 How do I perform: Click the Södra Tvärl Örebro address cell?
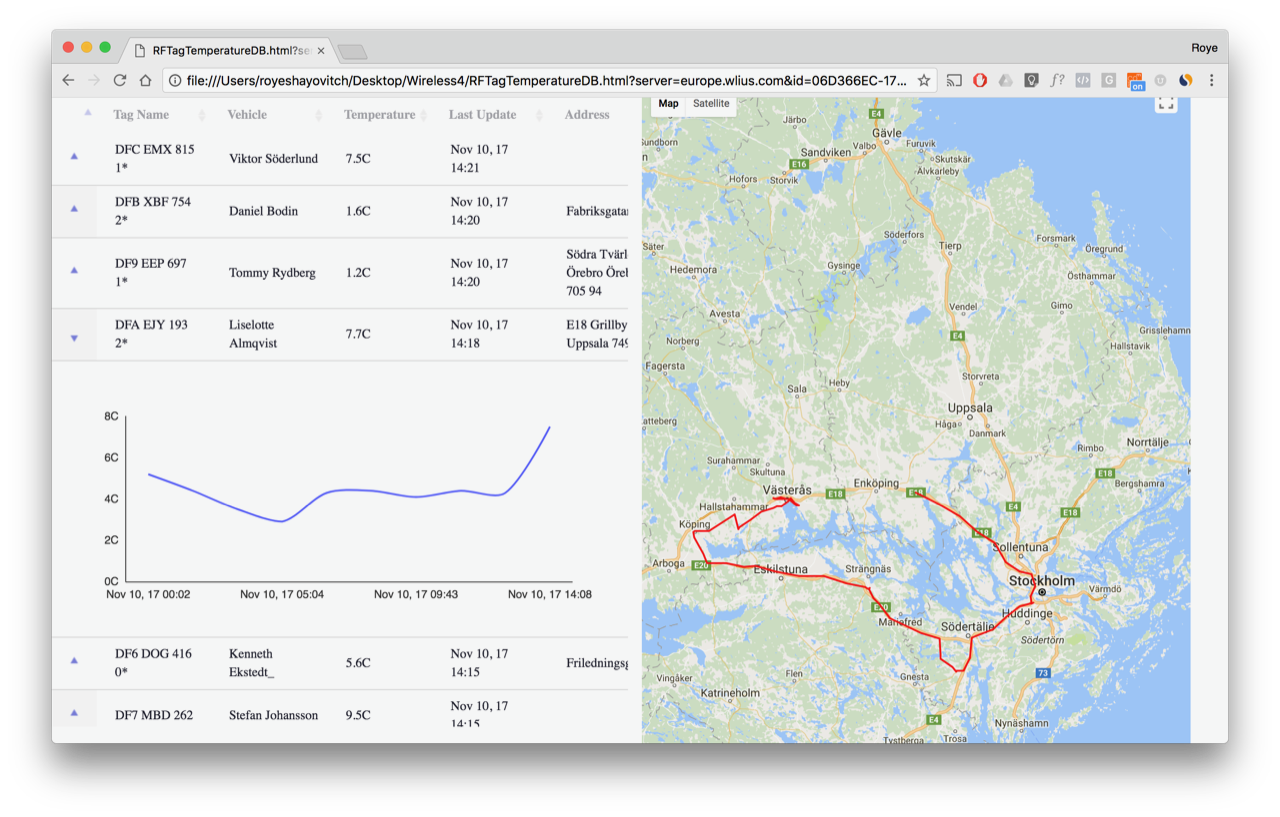point(597,273)
